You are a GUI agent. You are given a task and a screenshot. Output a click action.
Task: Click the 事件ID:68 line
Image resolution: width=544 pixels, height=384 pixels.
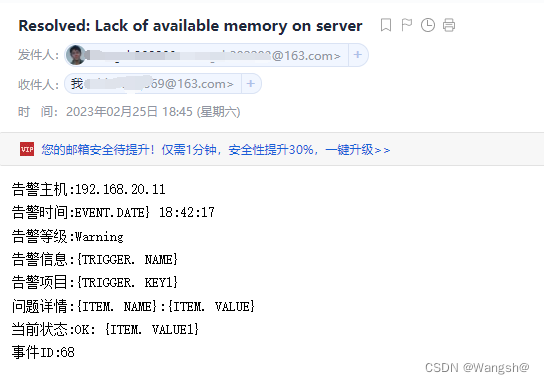point(43,352)
